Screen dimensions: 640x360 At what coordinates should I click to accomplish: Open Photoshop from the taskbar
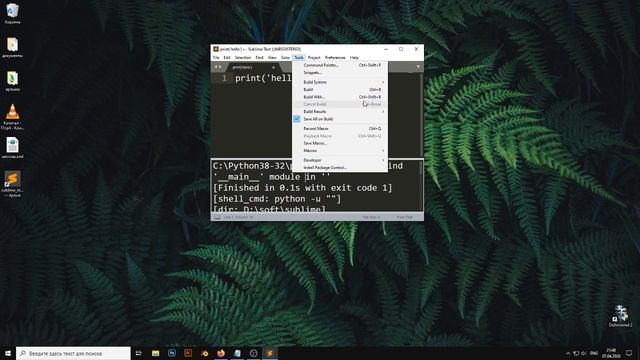tap(172, 353)
